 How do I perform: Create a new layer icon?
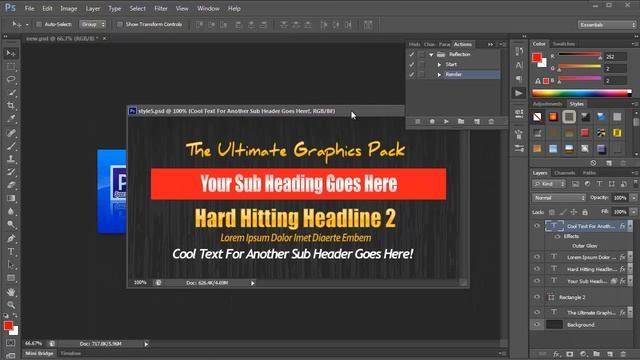tap(610, 354)
